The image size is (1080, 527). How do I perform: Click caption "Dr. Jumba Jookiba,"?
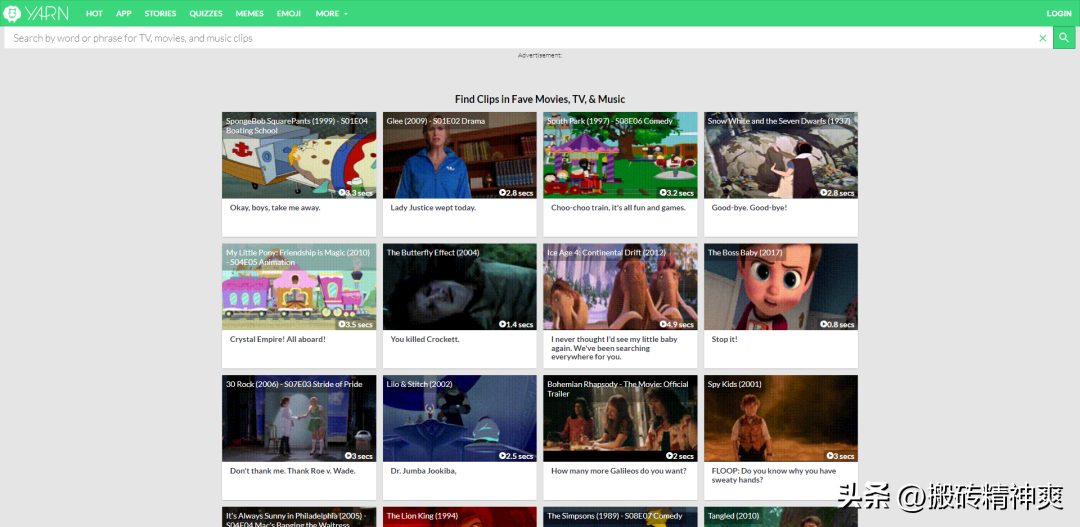(424, 471)
